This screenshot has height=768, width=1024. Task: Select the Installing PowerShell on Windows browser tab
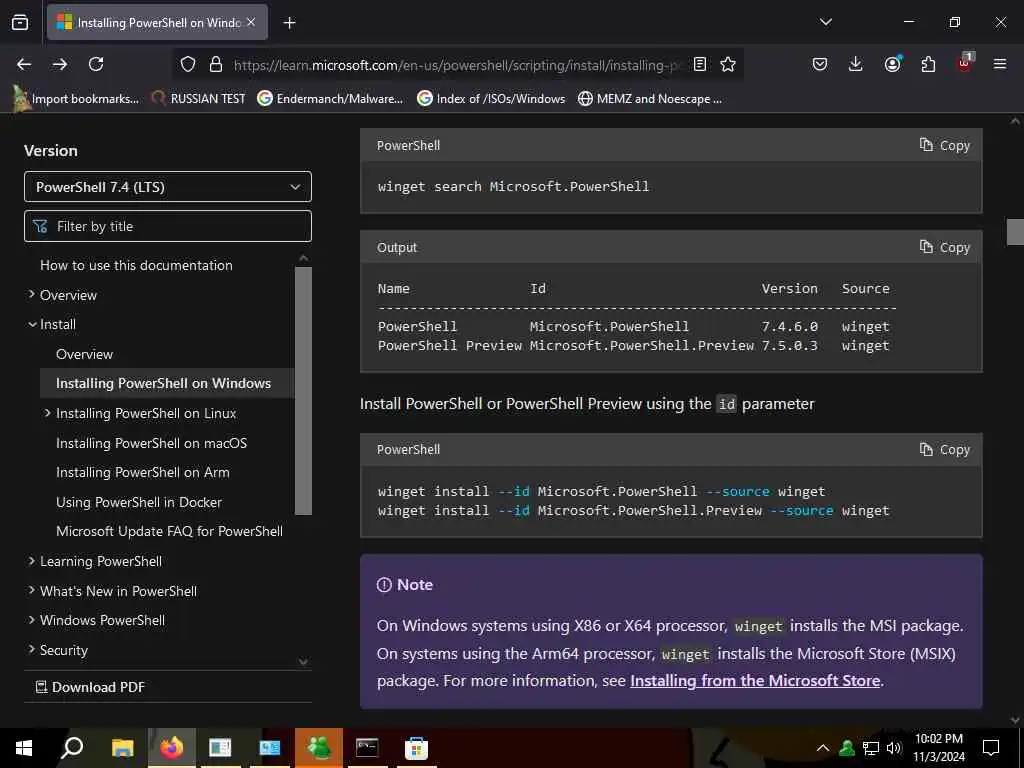pyautogui.click(x=157, y=22)
